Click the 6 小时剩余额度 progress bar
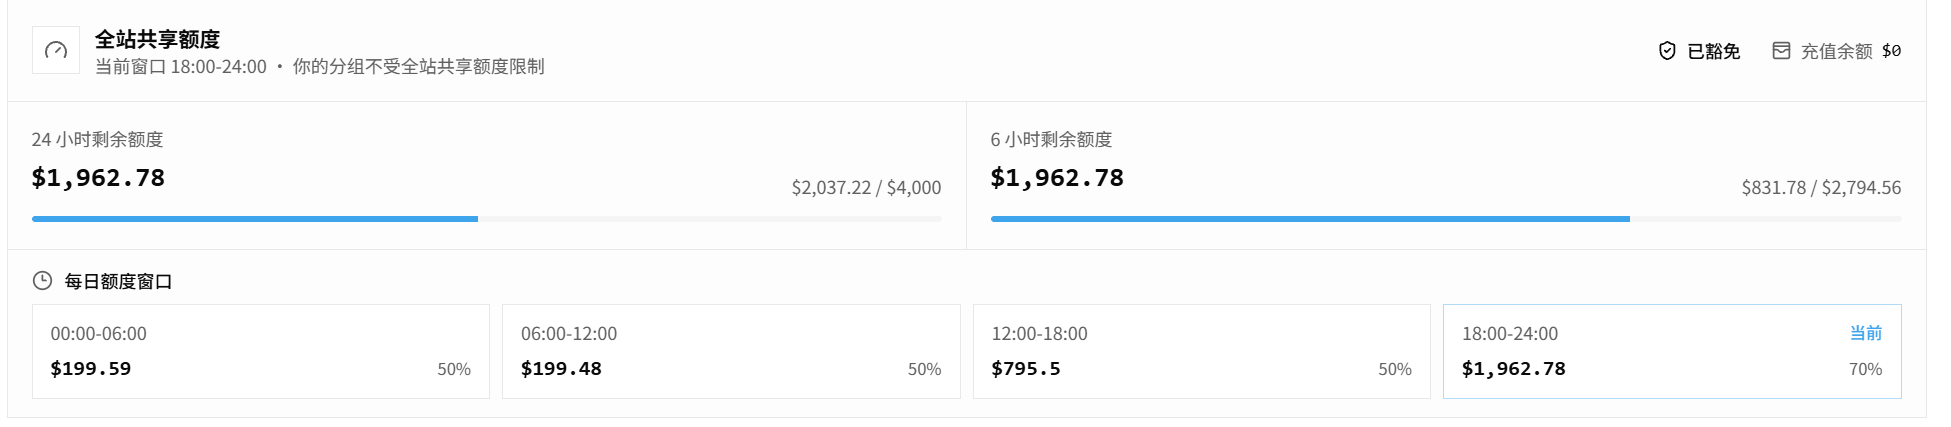The image size is (1951, 427). pyautogui.click(x=1446, y=218)
